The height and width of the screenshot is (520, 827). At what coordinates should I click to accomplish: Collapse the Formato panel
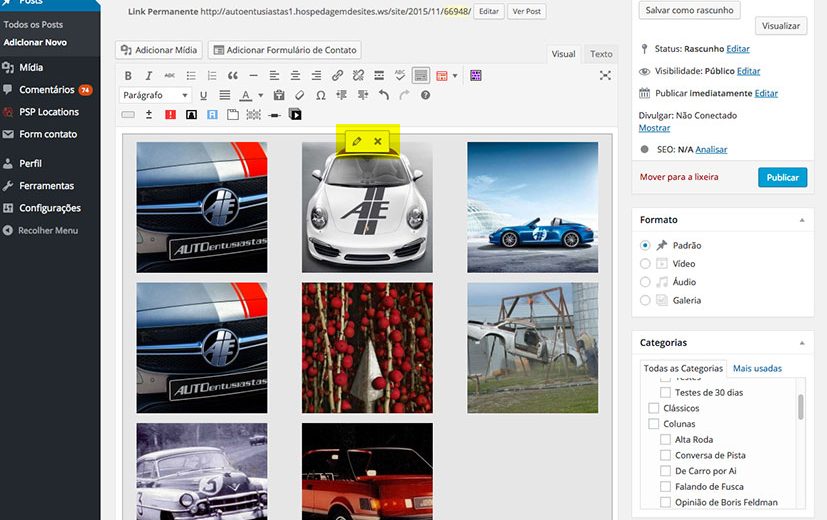point(800,220)
